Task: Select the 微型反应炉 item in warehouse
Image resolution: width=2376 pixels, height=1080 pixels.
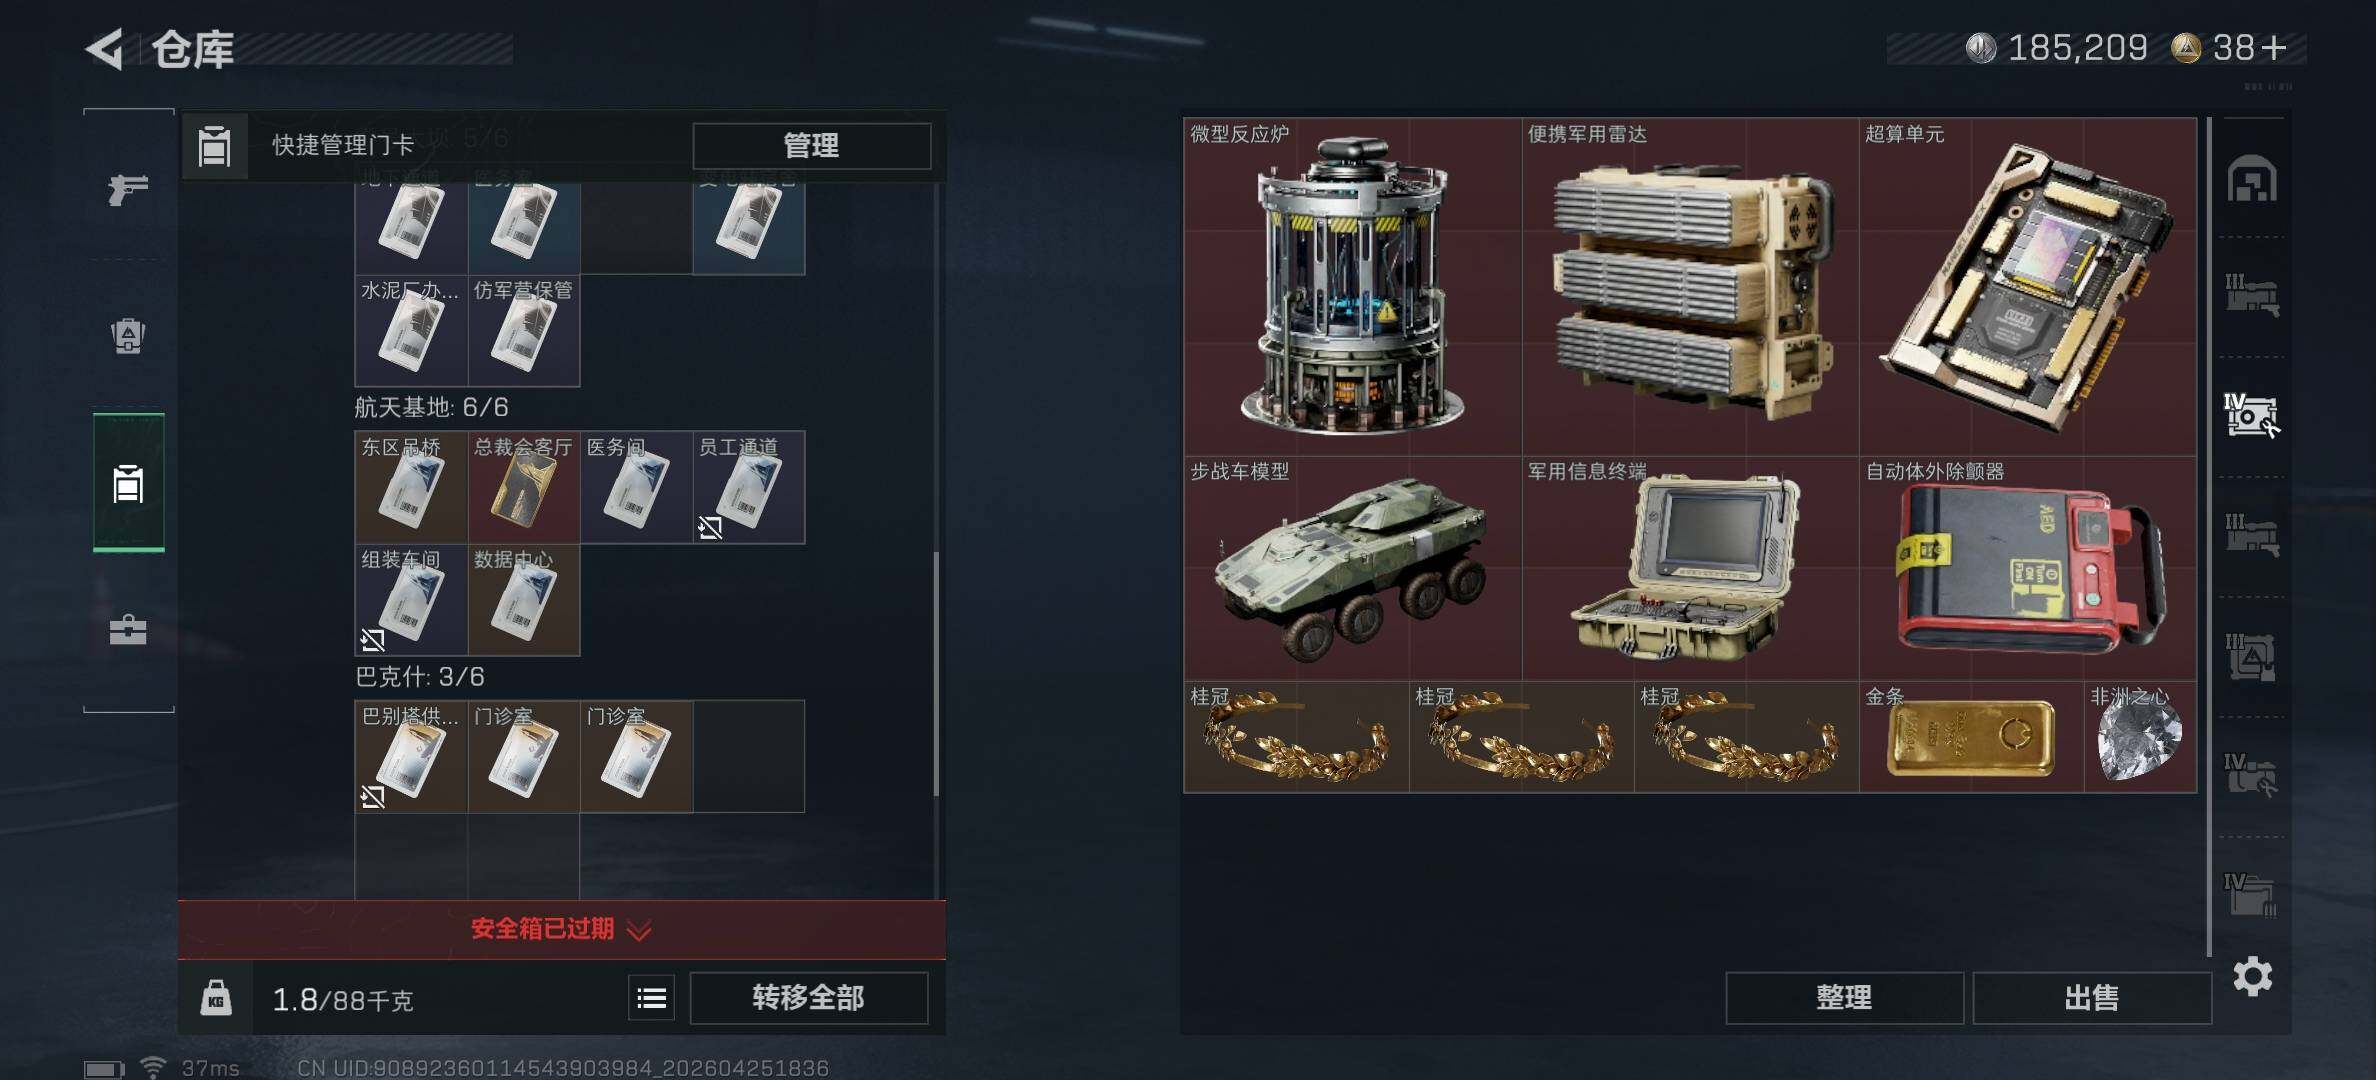Action: coord(1353,287)
